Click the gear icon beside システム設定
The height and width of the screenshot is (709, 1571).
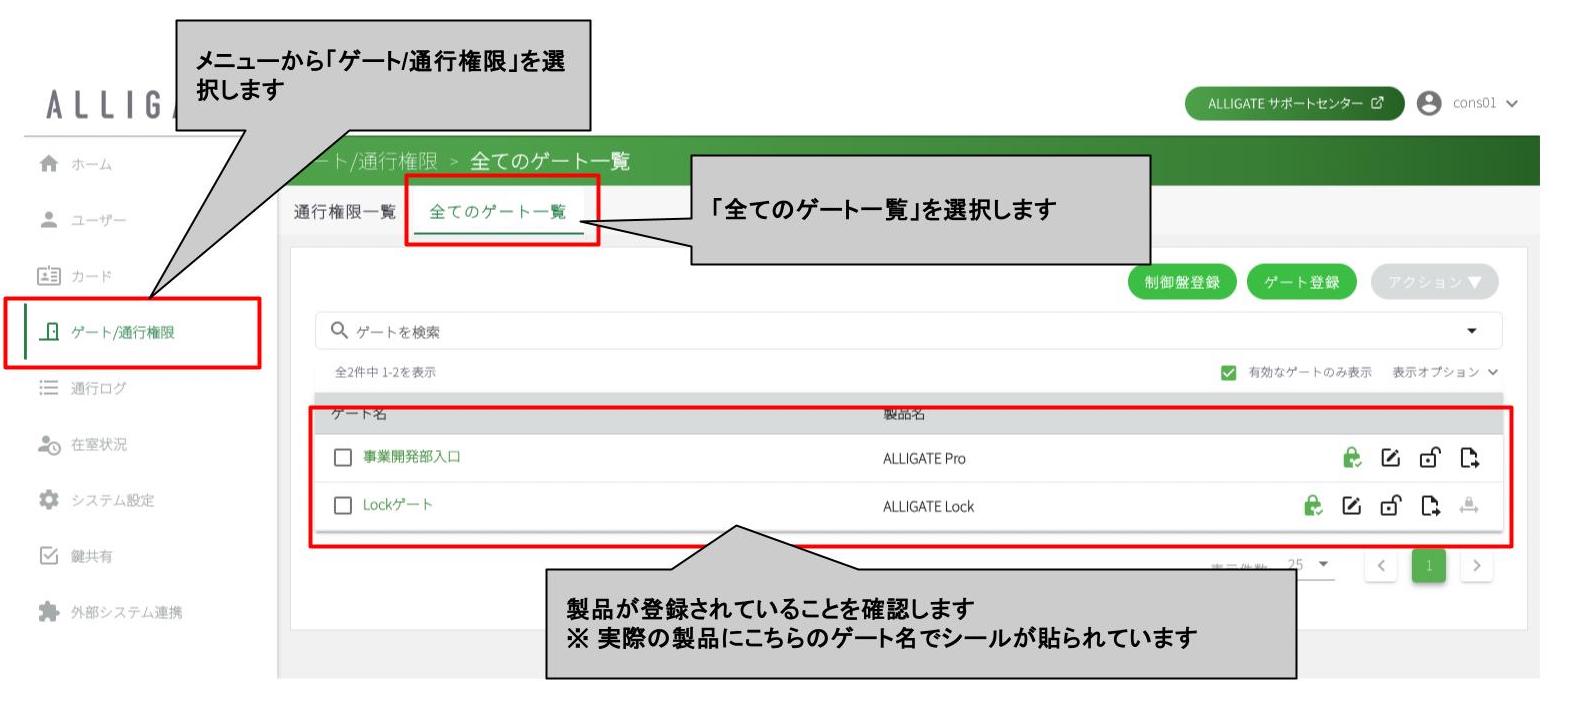(48, 499)
